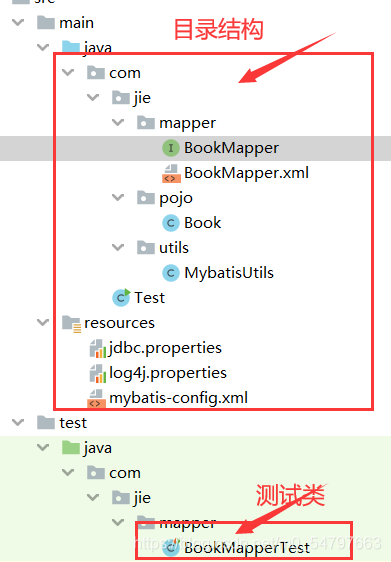The height and width of the screenshot is (562, 391).
Task: Click the jie package icon under main
Action: (x=121, y=97)
